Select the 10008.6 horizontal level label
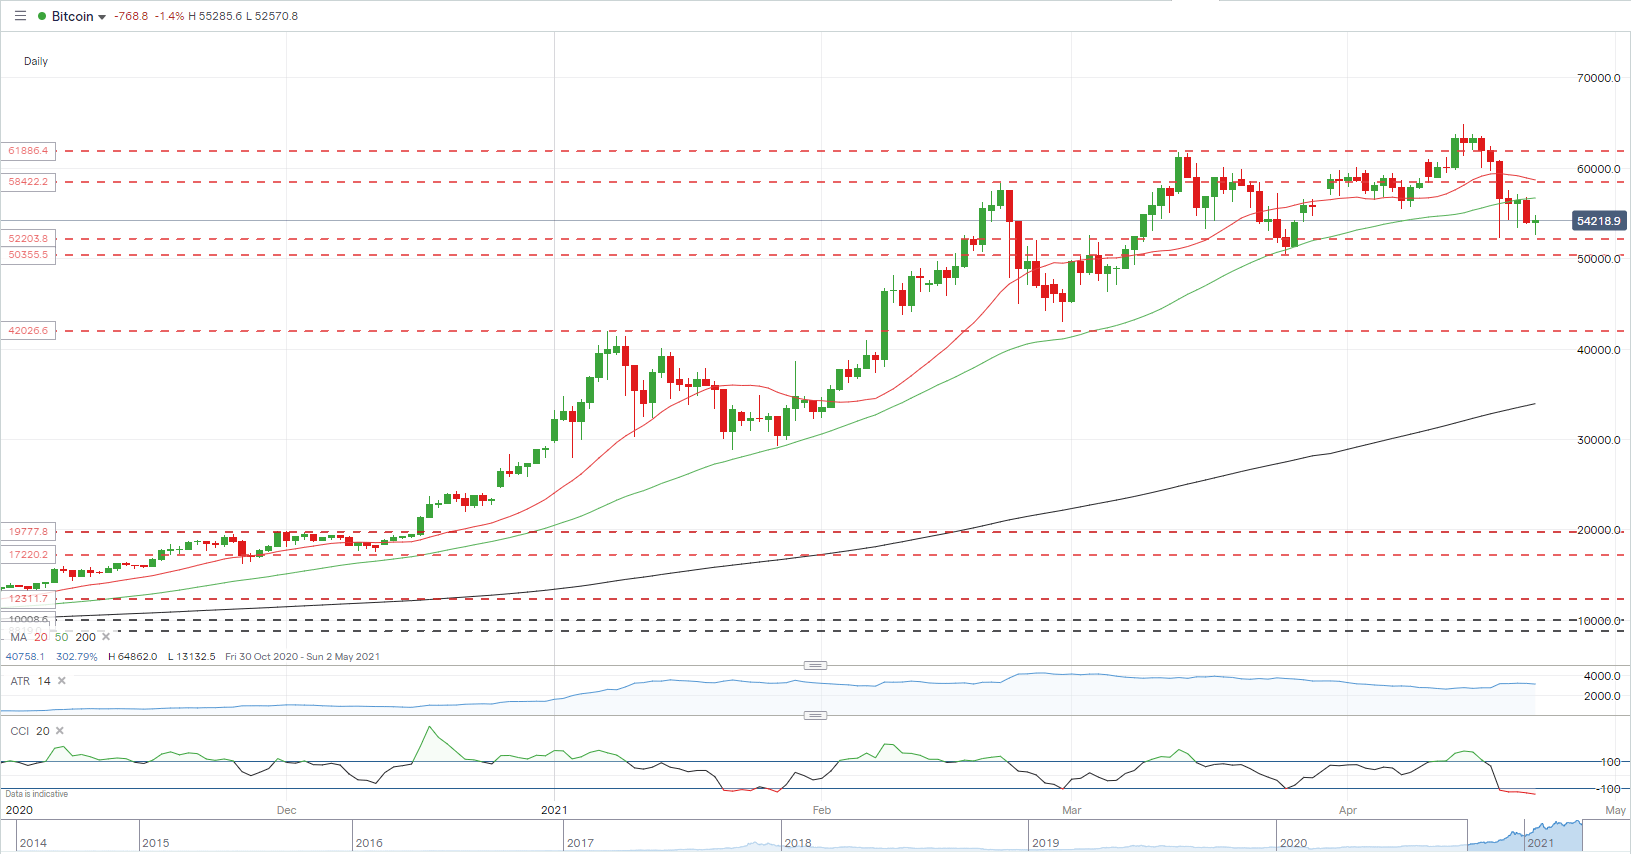Image resolution: width=1631 pixels, height=854 pixels. [28, 620]
